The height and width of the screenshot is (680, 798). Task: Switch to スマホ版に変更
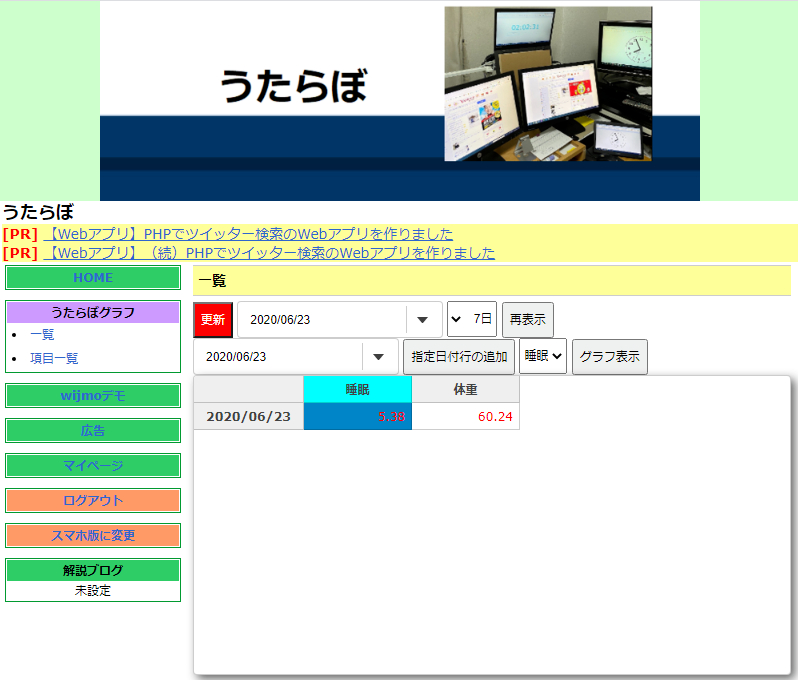(93, 535)
